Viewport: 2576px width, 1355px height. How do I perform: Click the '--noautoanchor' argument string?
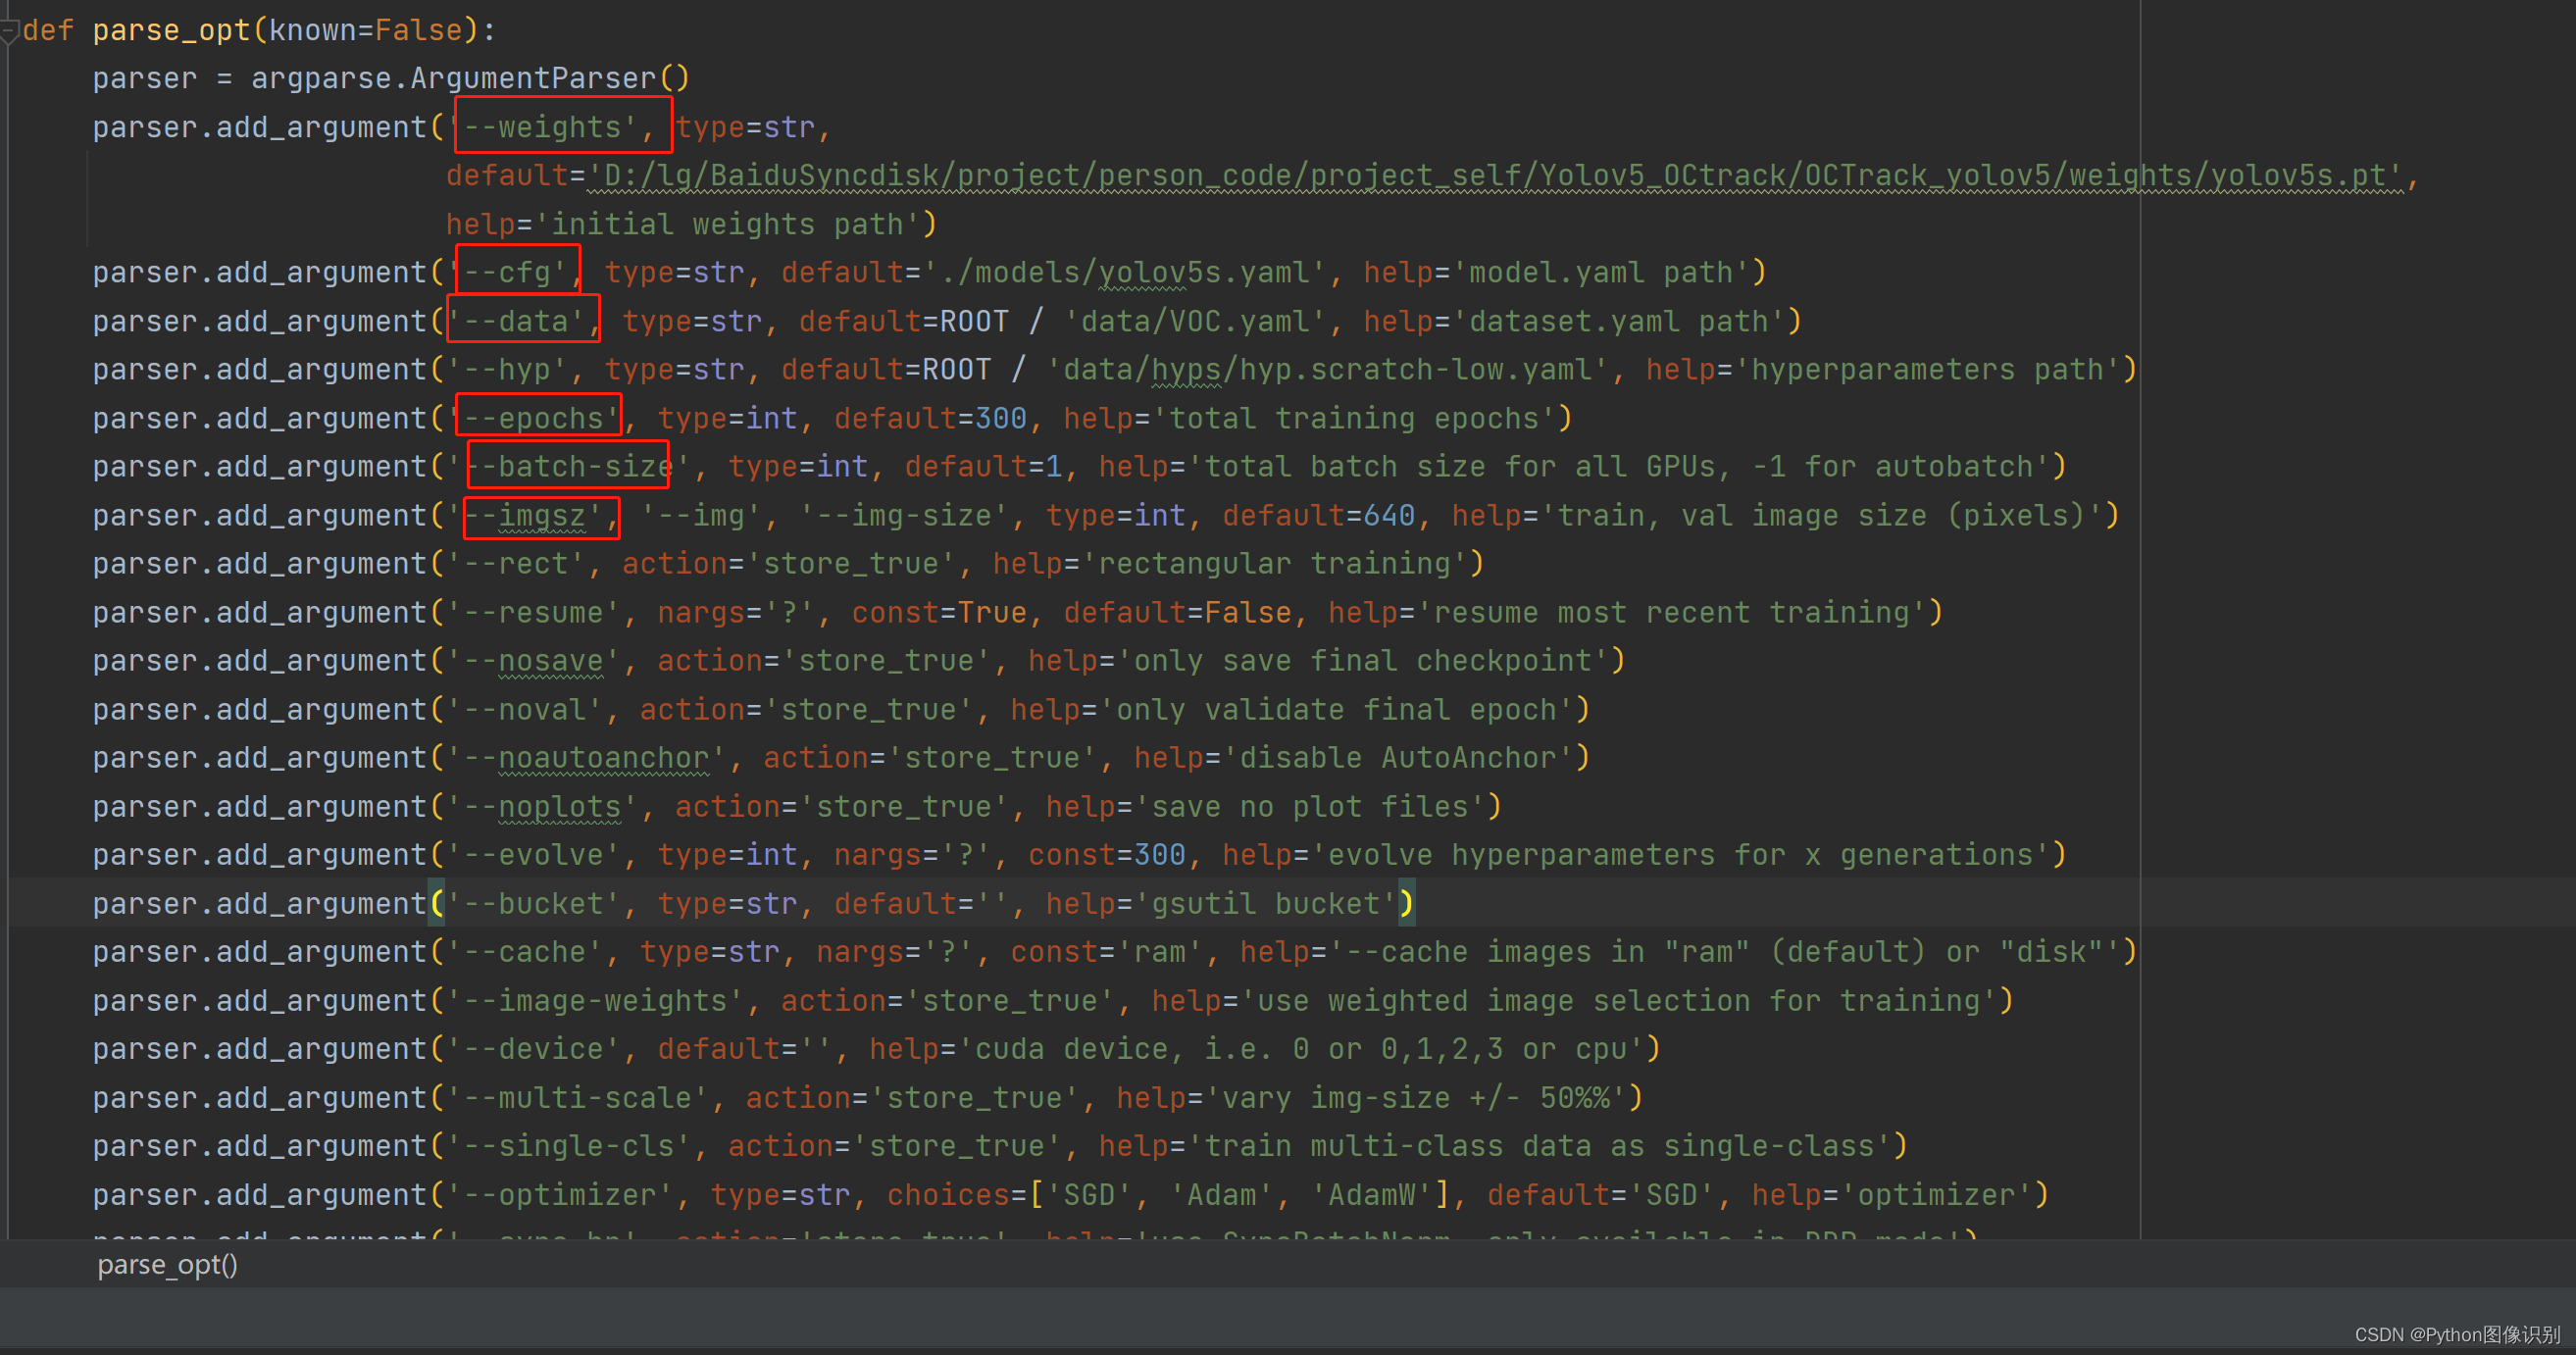tap(587, 757)
